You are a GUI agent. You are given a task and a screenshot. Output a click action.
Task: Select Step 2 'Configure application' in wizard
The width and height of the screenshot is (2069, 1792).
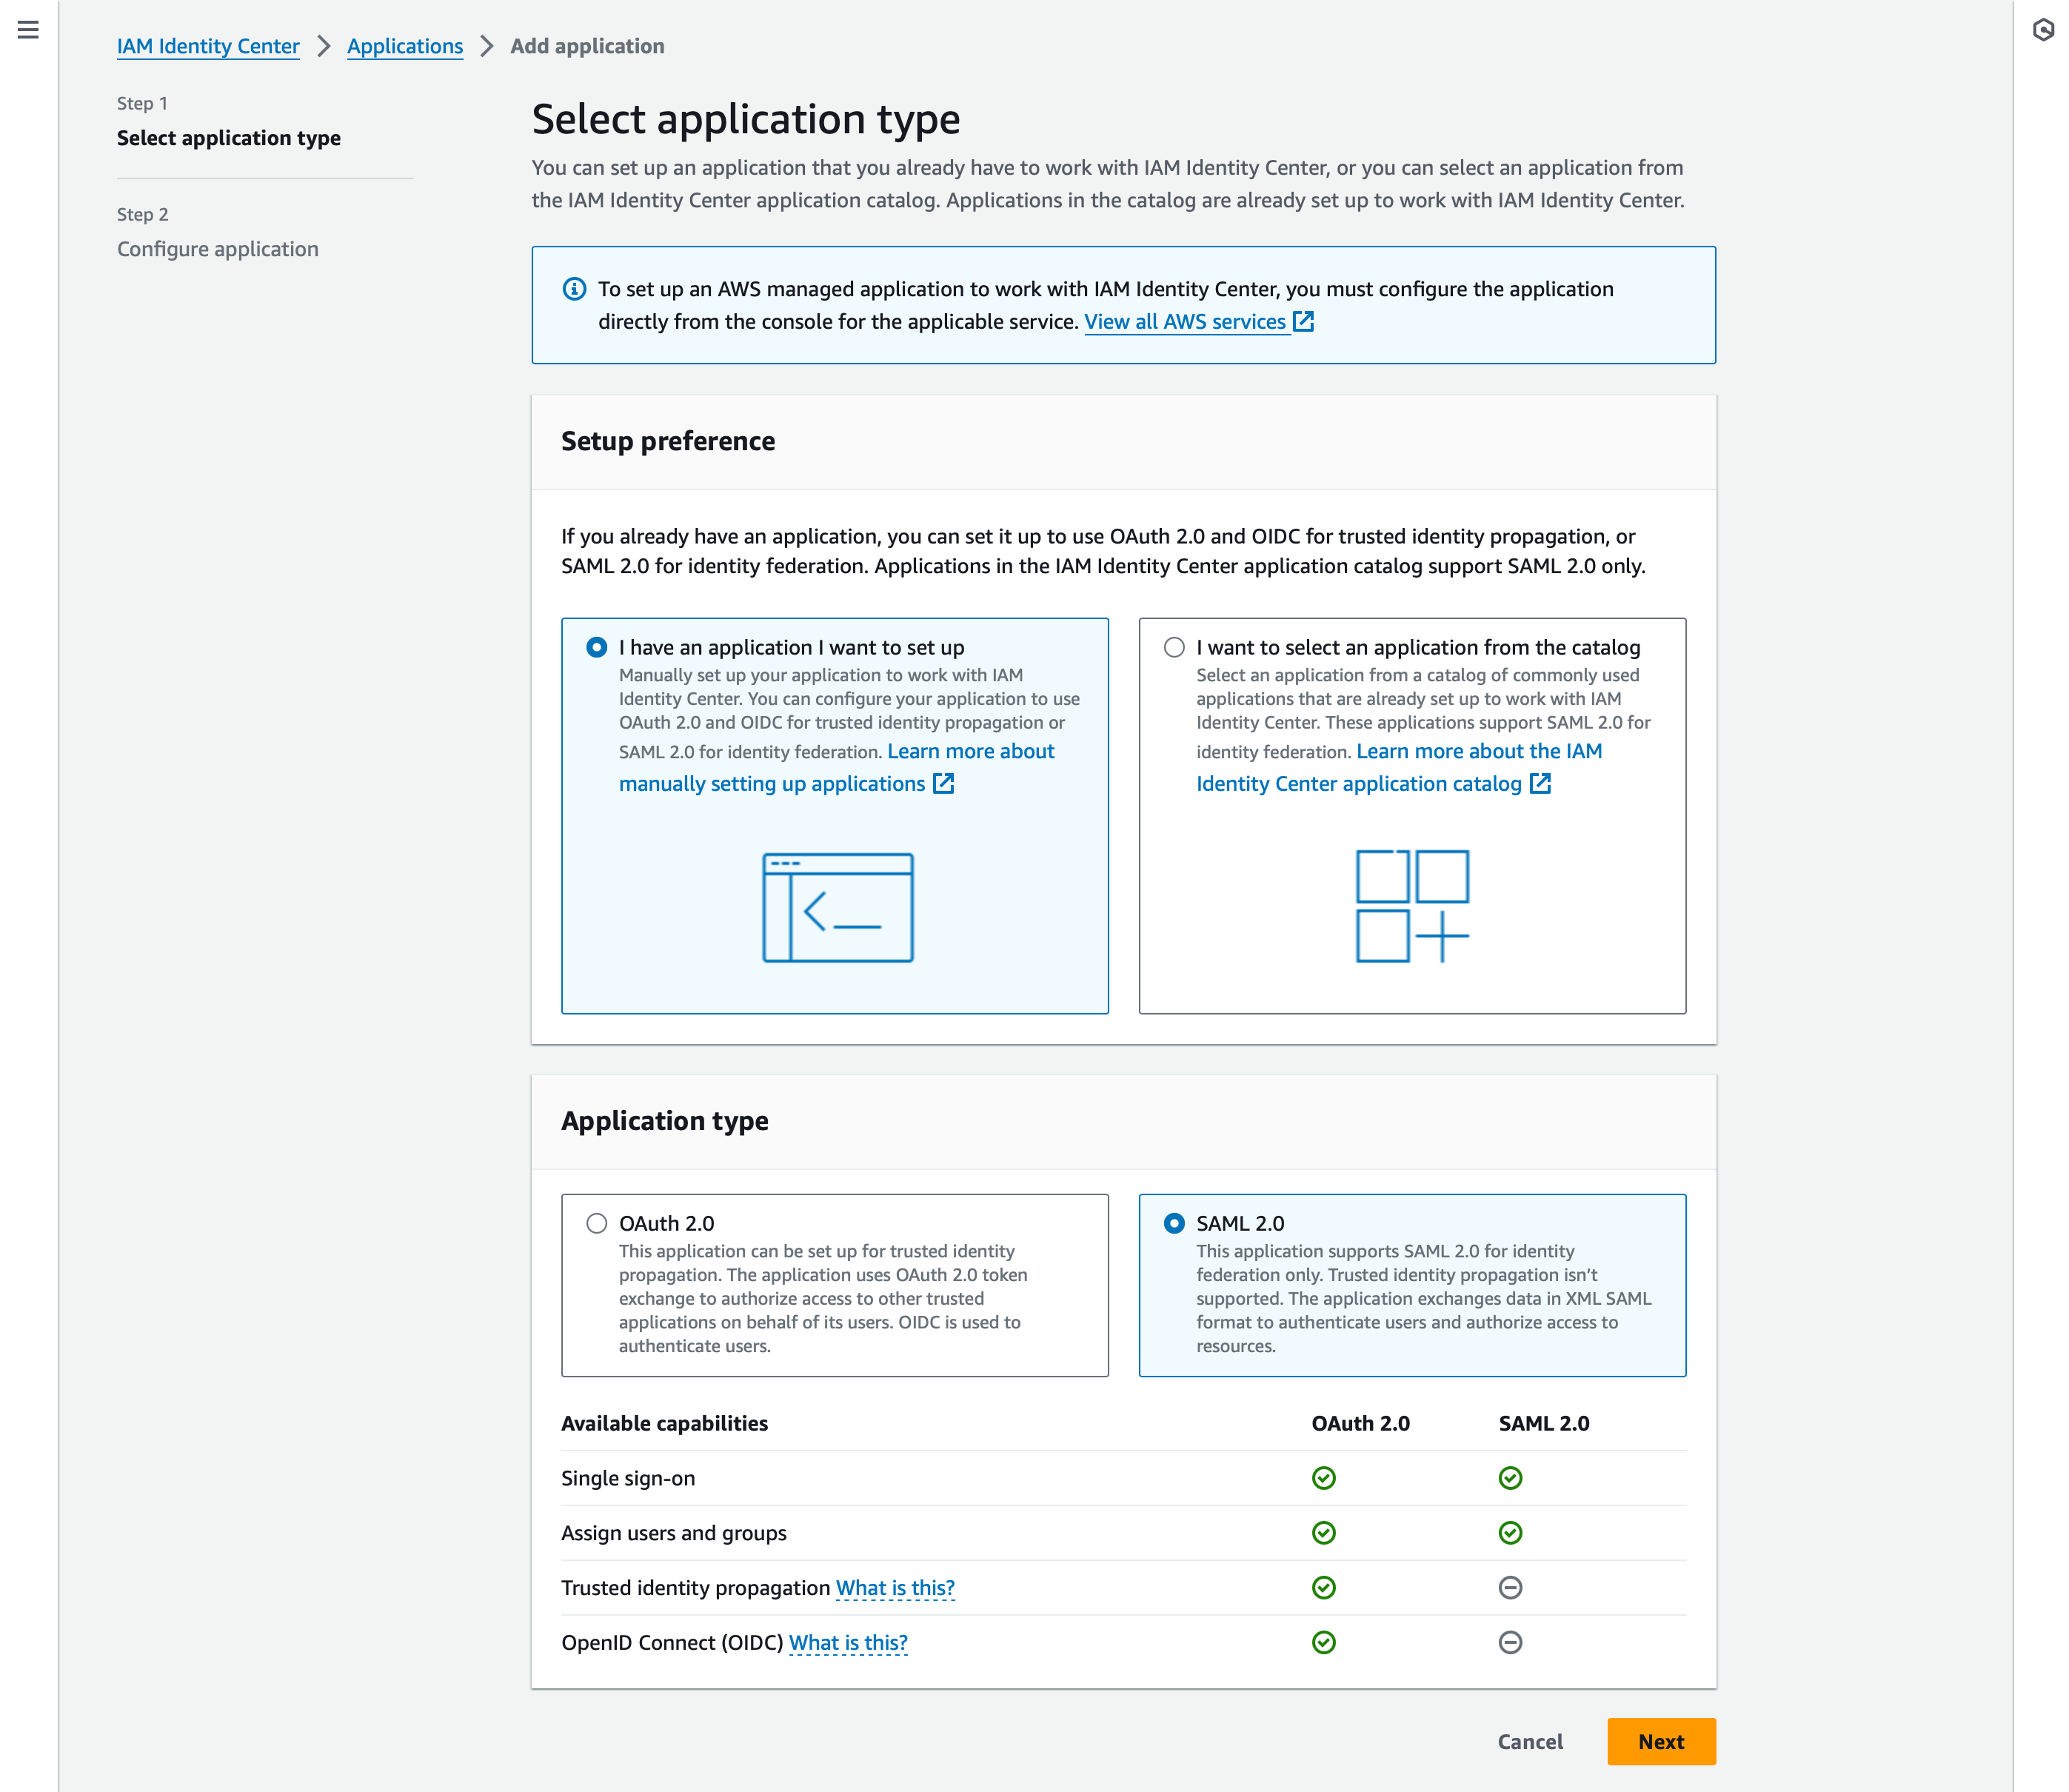click(218, 249)
